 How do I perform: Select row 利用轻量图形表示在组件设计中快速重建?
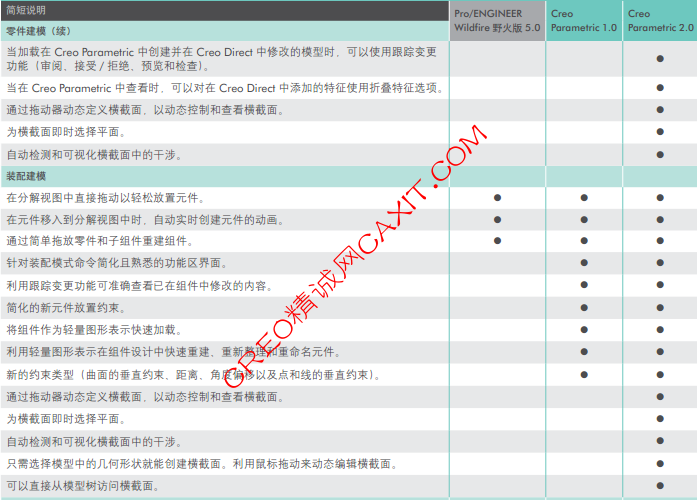coord(349,352)
